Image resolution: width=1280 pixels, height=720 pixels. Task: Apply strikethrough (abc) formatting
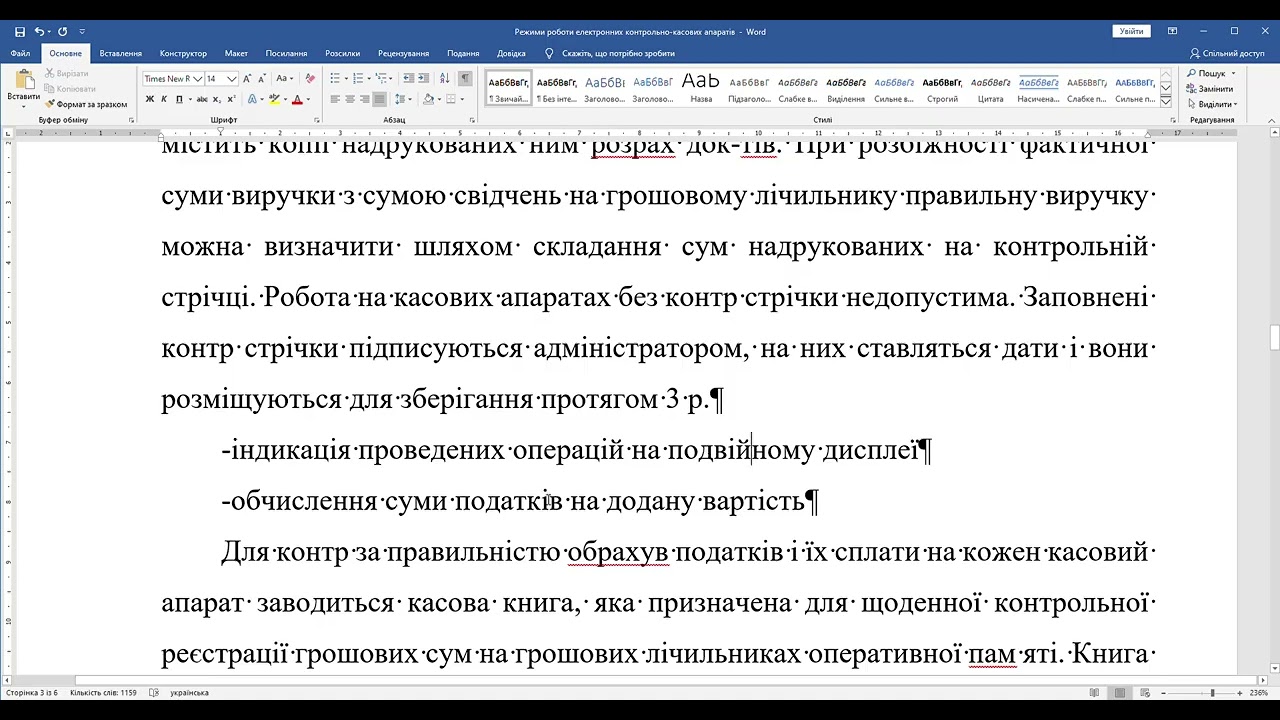click(x=202, y=99)
